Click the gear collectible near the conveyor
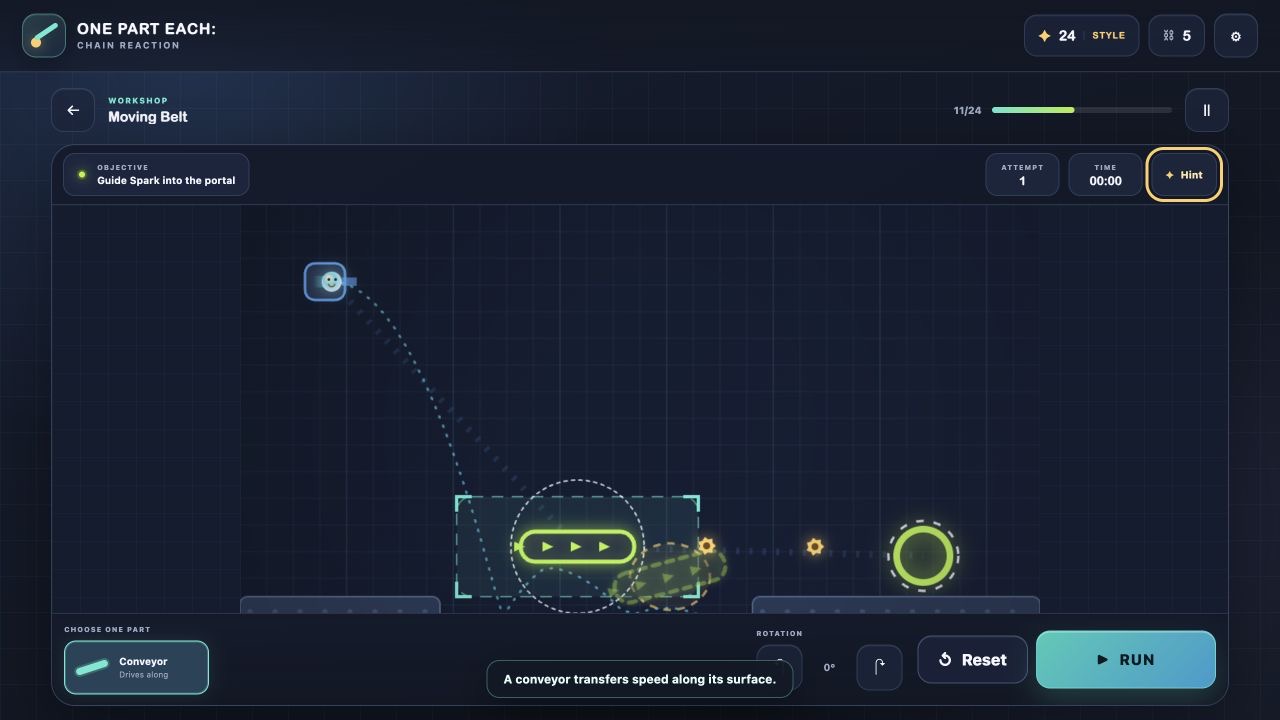The width and height of the screenshot is (1280, 720). [706, 546]
